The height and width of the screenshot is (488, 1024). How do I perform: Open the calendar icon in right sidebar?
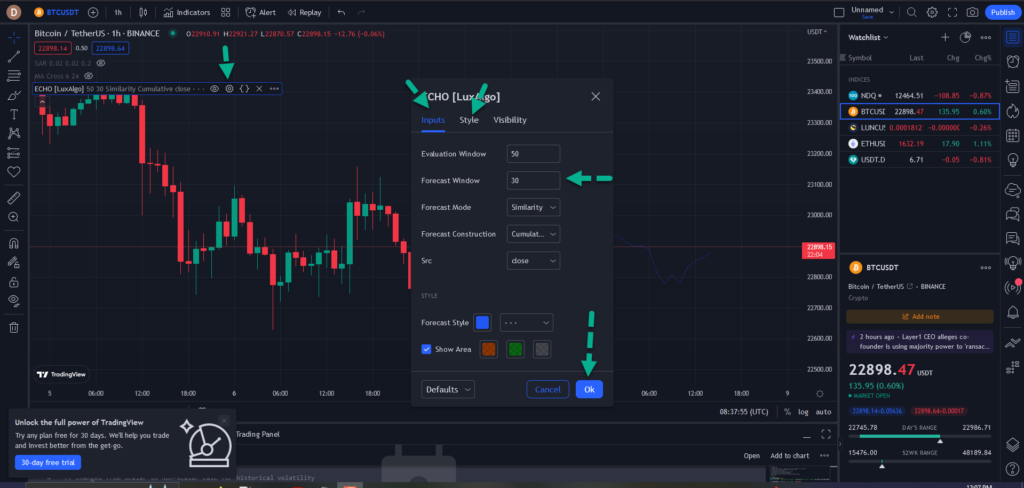[x=1012, y=135]
